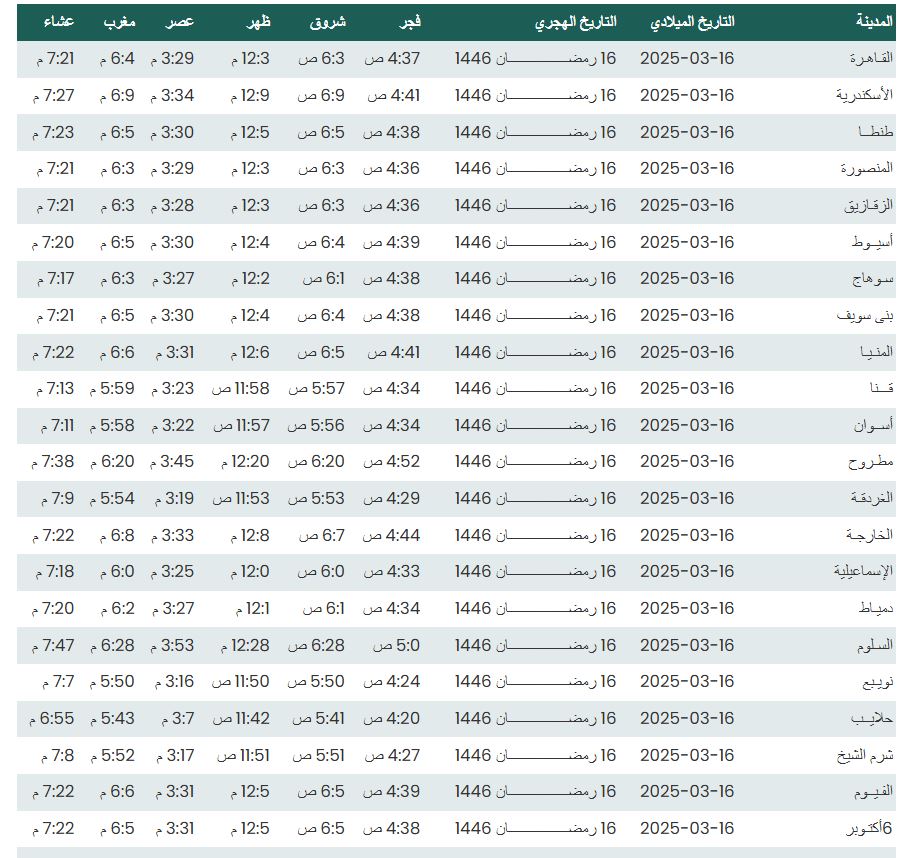This screenshot has height=858, width=906.
Task: Select the city name السلوم
Action: pyautogui.click(x=875, y=646)
